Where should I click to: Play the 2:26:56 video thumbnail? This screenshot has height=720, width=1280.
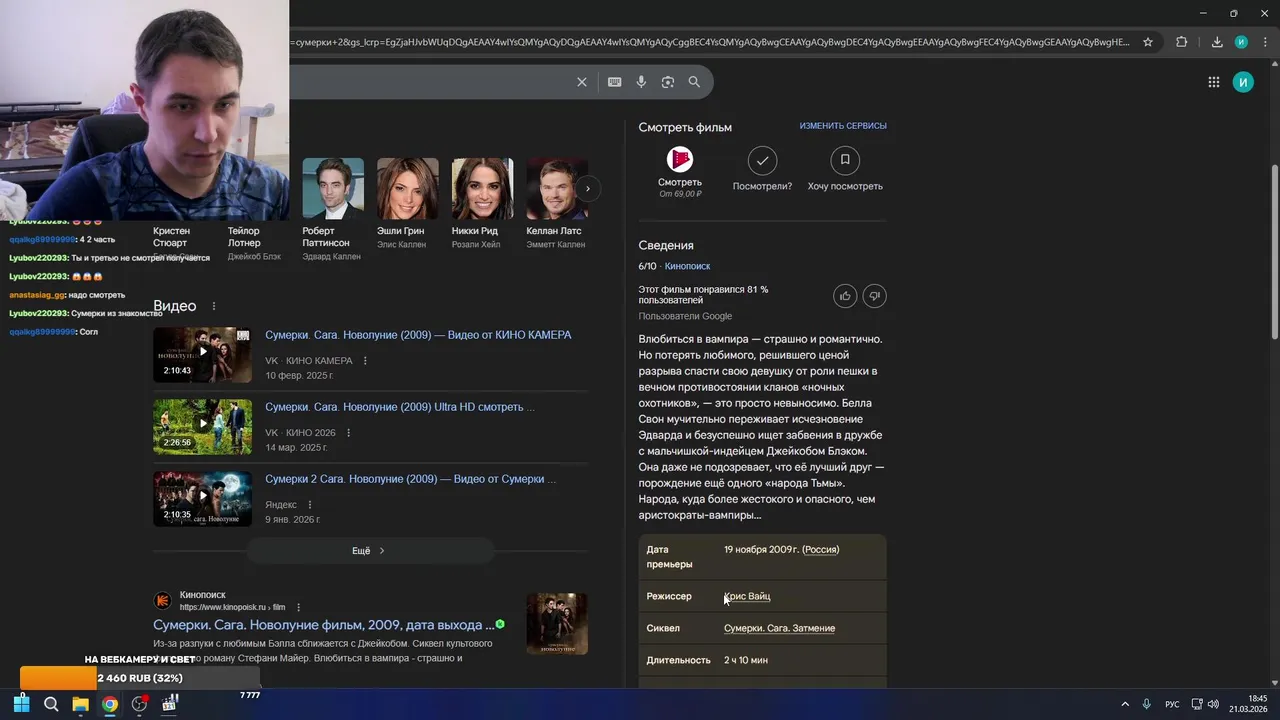pos(202,427)
